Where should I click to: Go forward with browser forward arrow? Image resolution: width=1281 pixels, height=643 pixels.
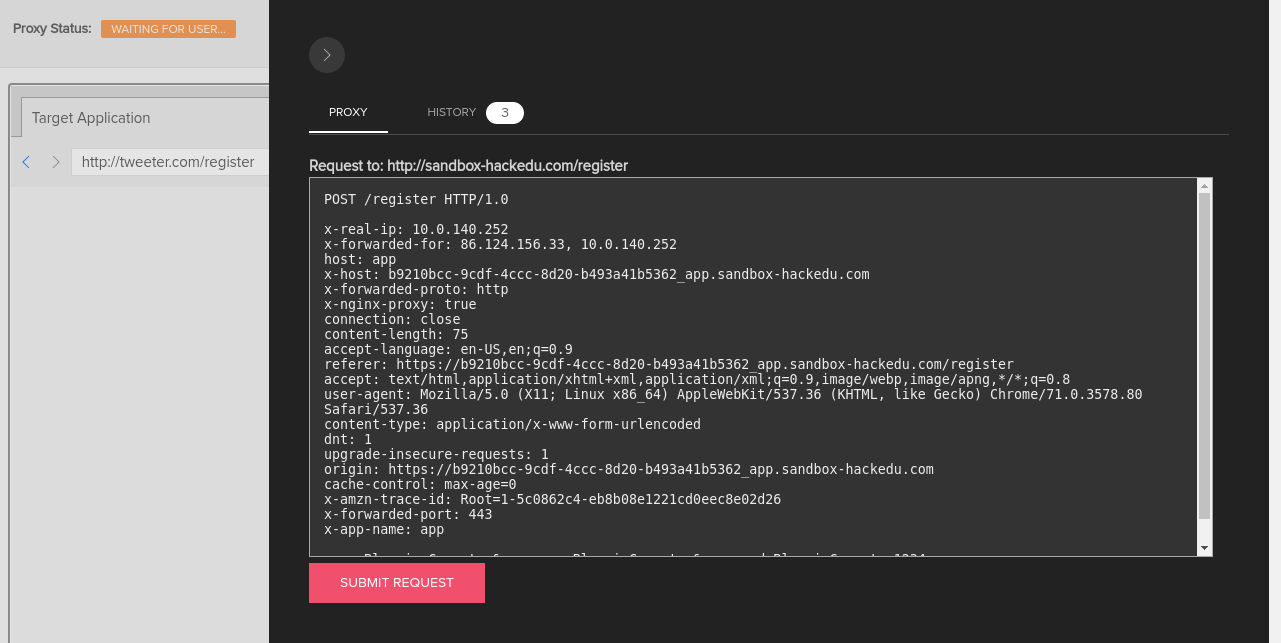point(55,162)
